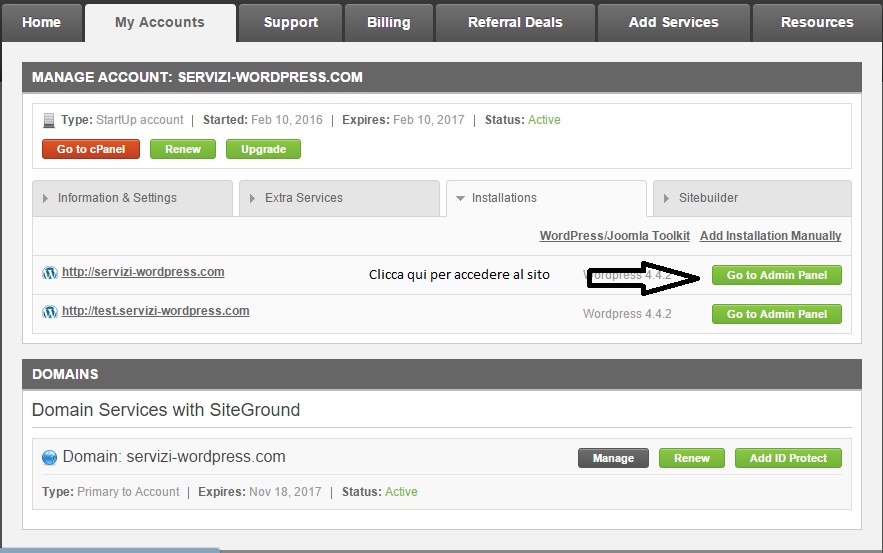883x553 pixels.
Task: Click the Started: Feb 10, 2016 text
Action: 262,120
